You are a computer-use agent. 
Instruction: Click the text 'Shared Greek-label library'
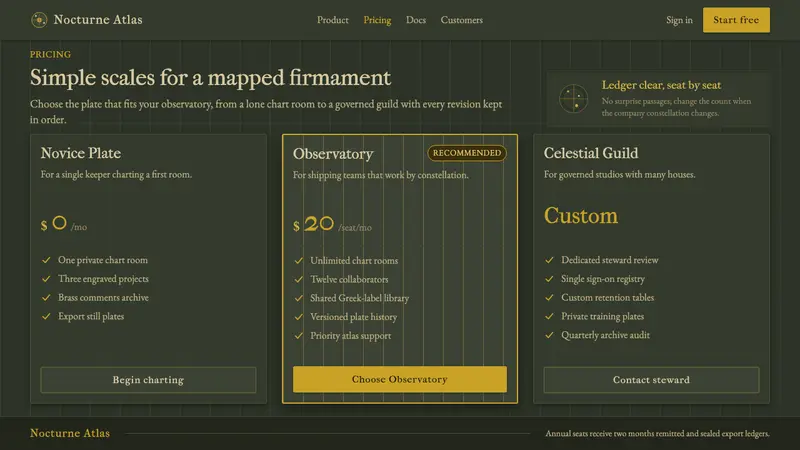point(360,298)
